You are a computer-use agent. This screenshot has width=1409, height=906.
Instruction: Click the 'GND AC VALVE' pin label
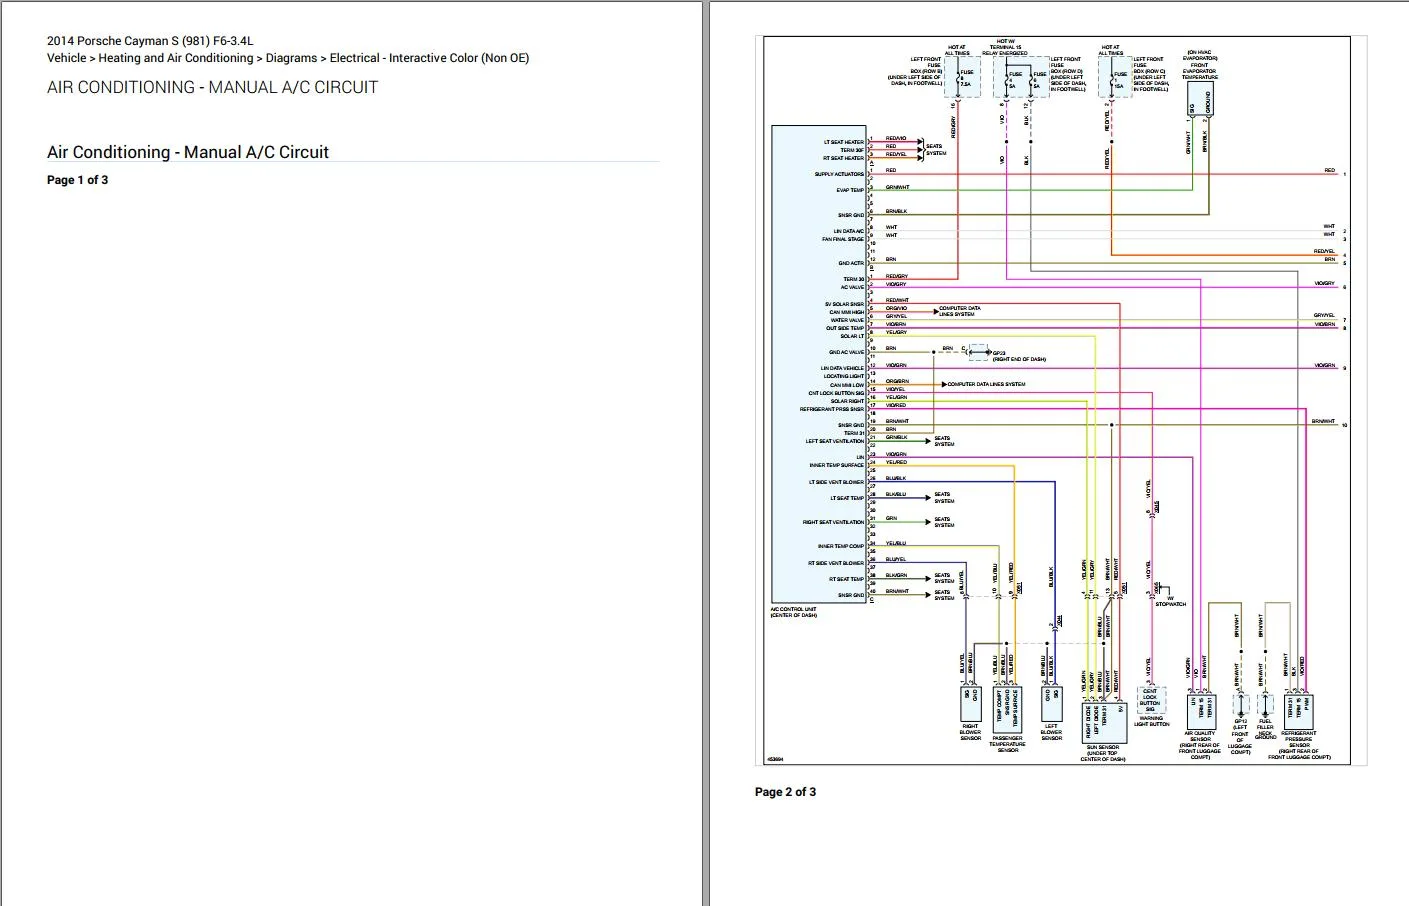pos(846,352)
